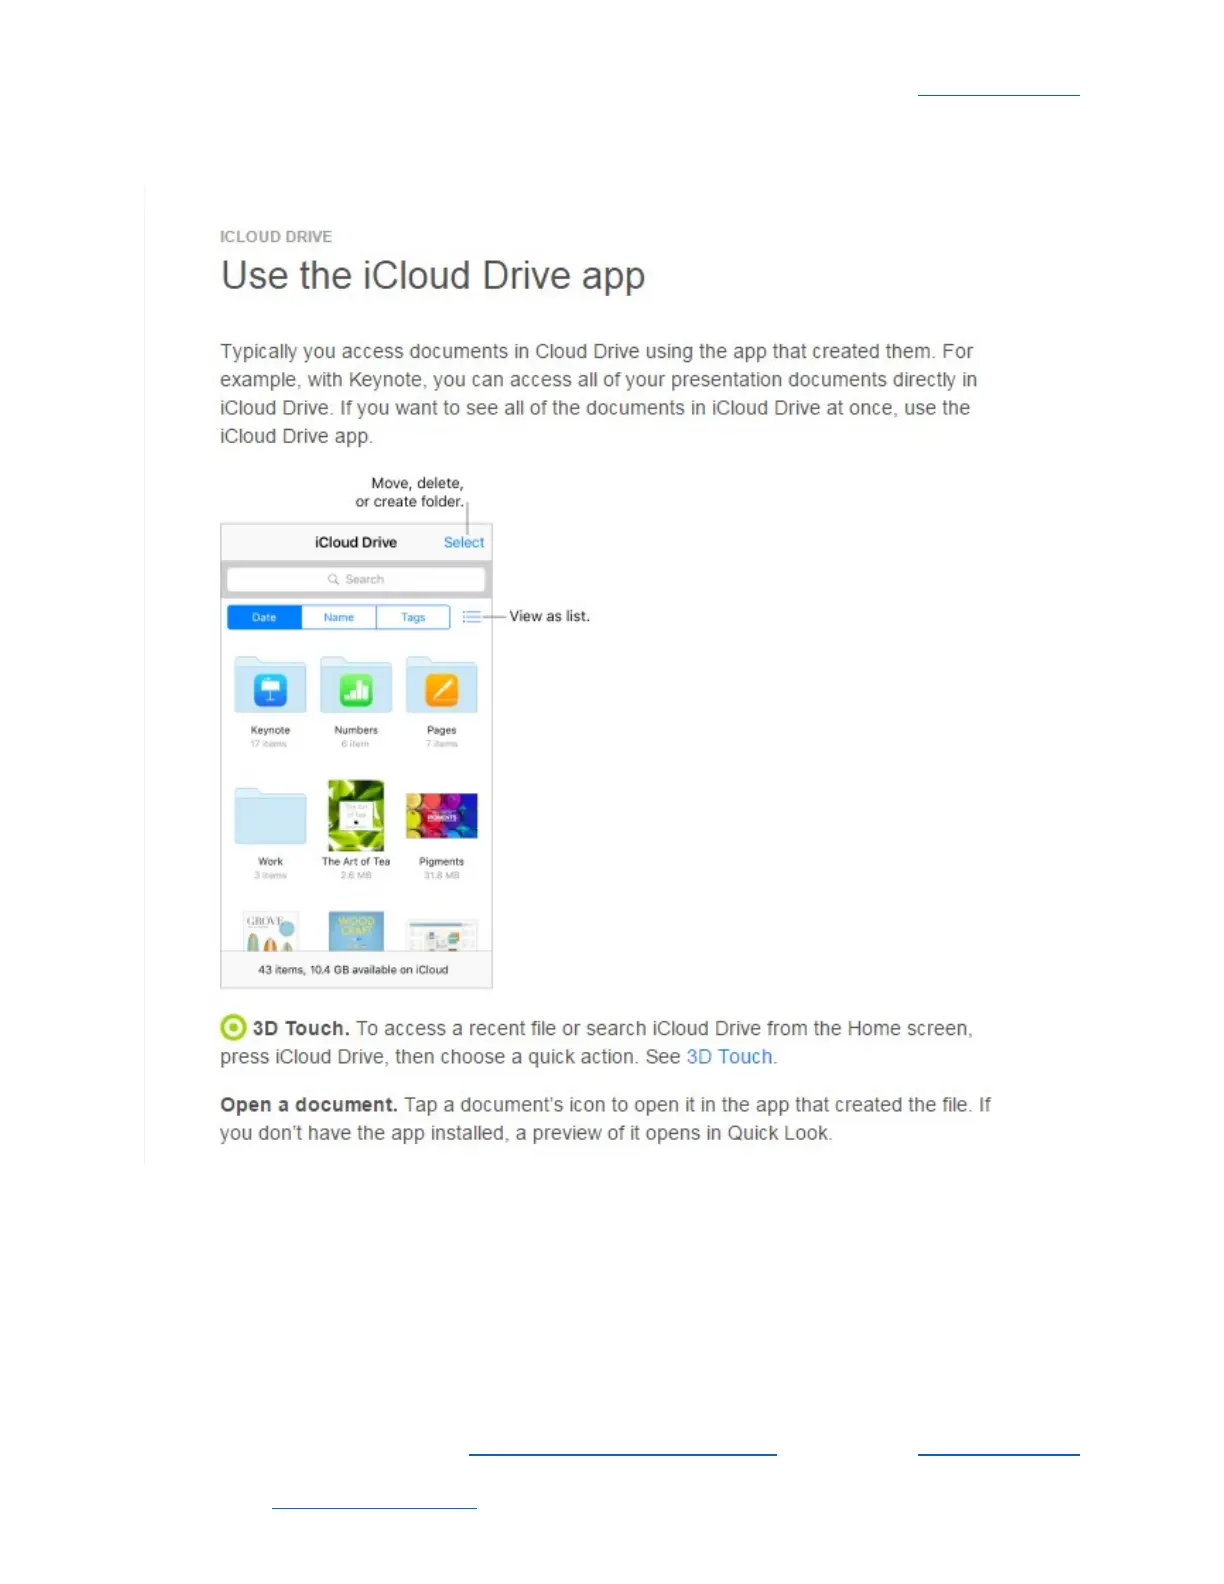Image resolution: width=1224 pixels, height=1584 pixels.
Task: Tap Select in iCloud Drive header
Action: pos(464,542)
